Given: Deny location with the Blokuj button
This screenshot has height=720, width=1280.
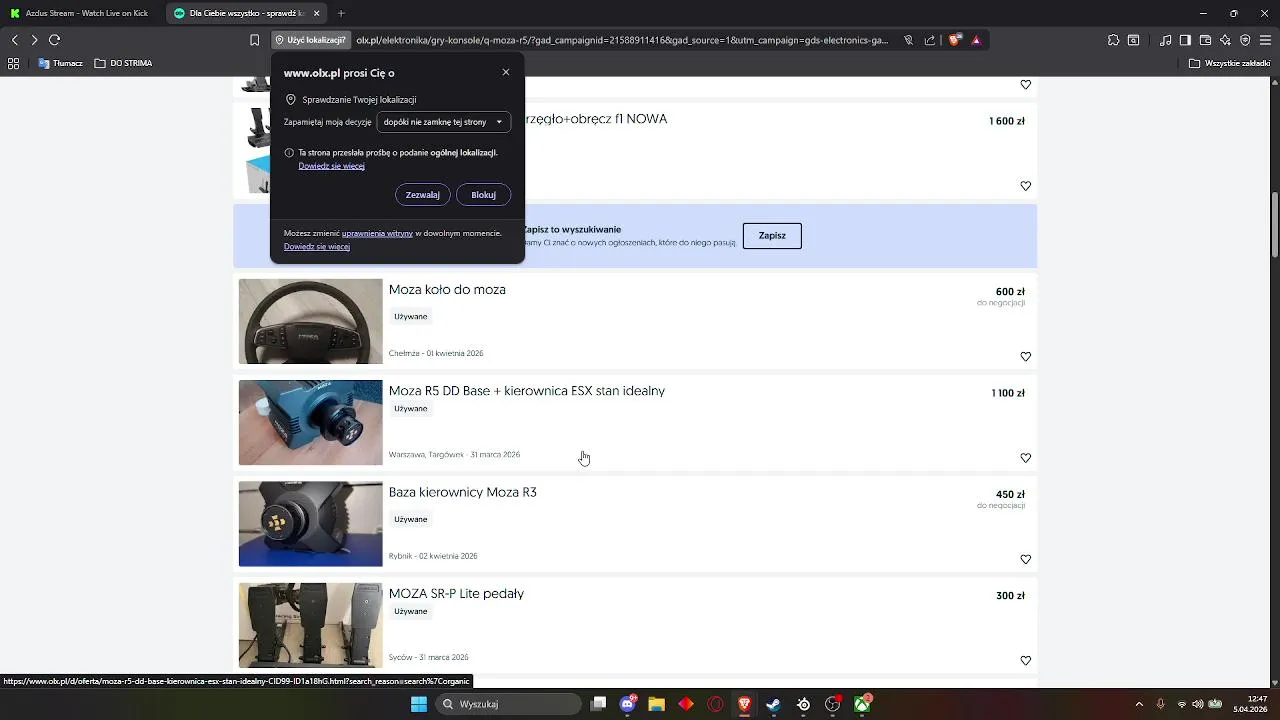Looking at the screenshot, I should pos(483,195).
